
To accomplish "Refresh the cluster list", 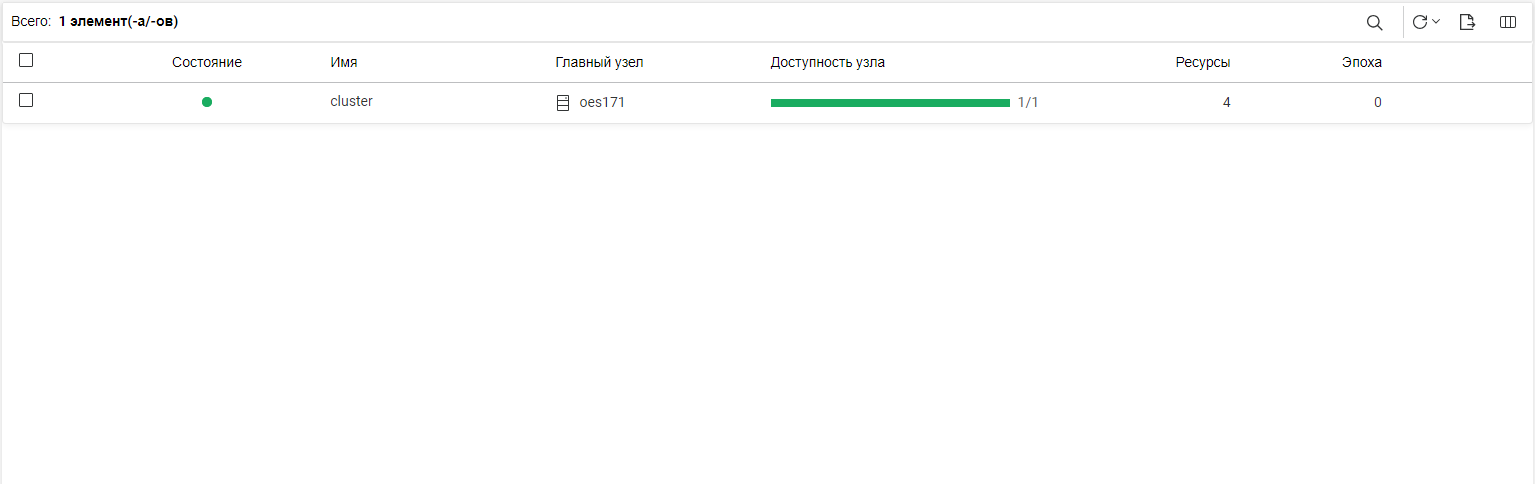I will point(1419,22).
